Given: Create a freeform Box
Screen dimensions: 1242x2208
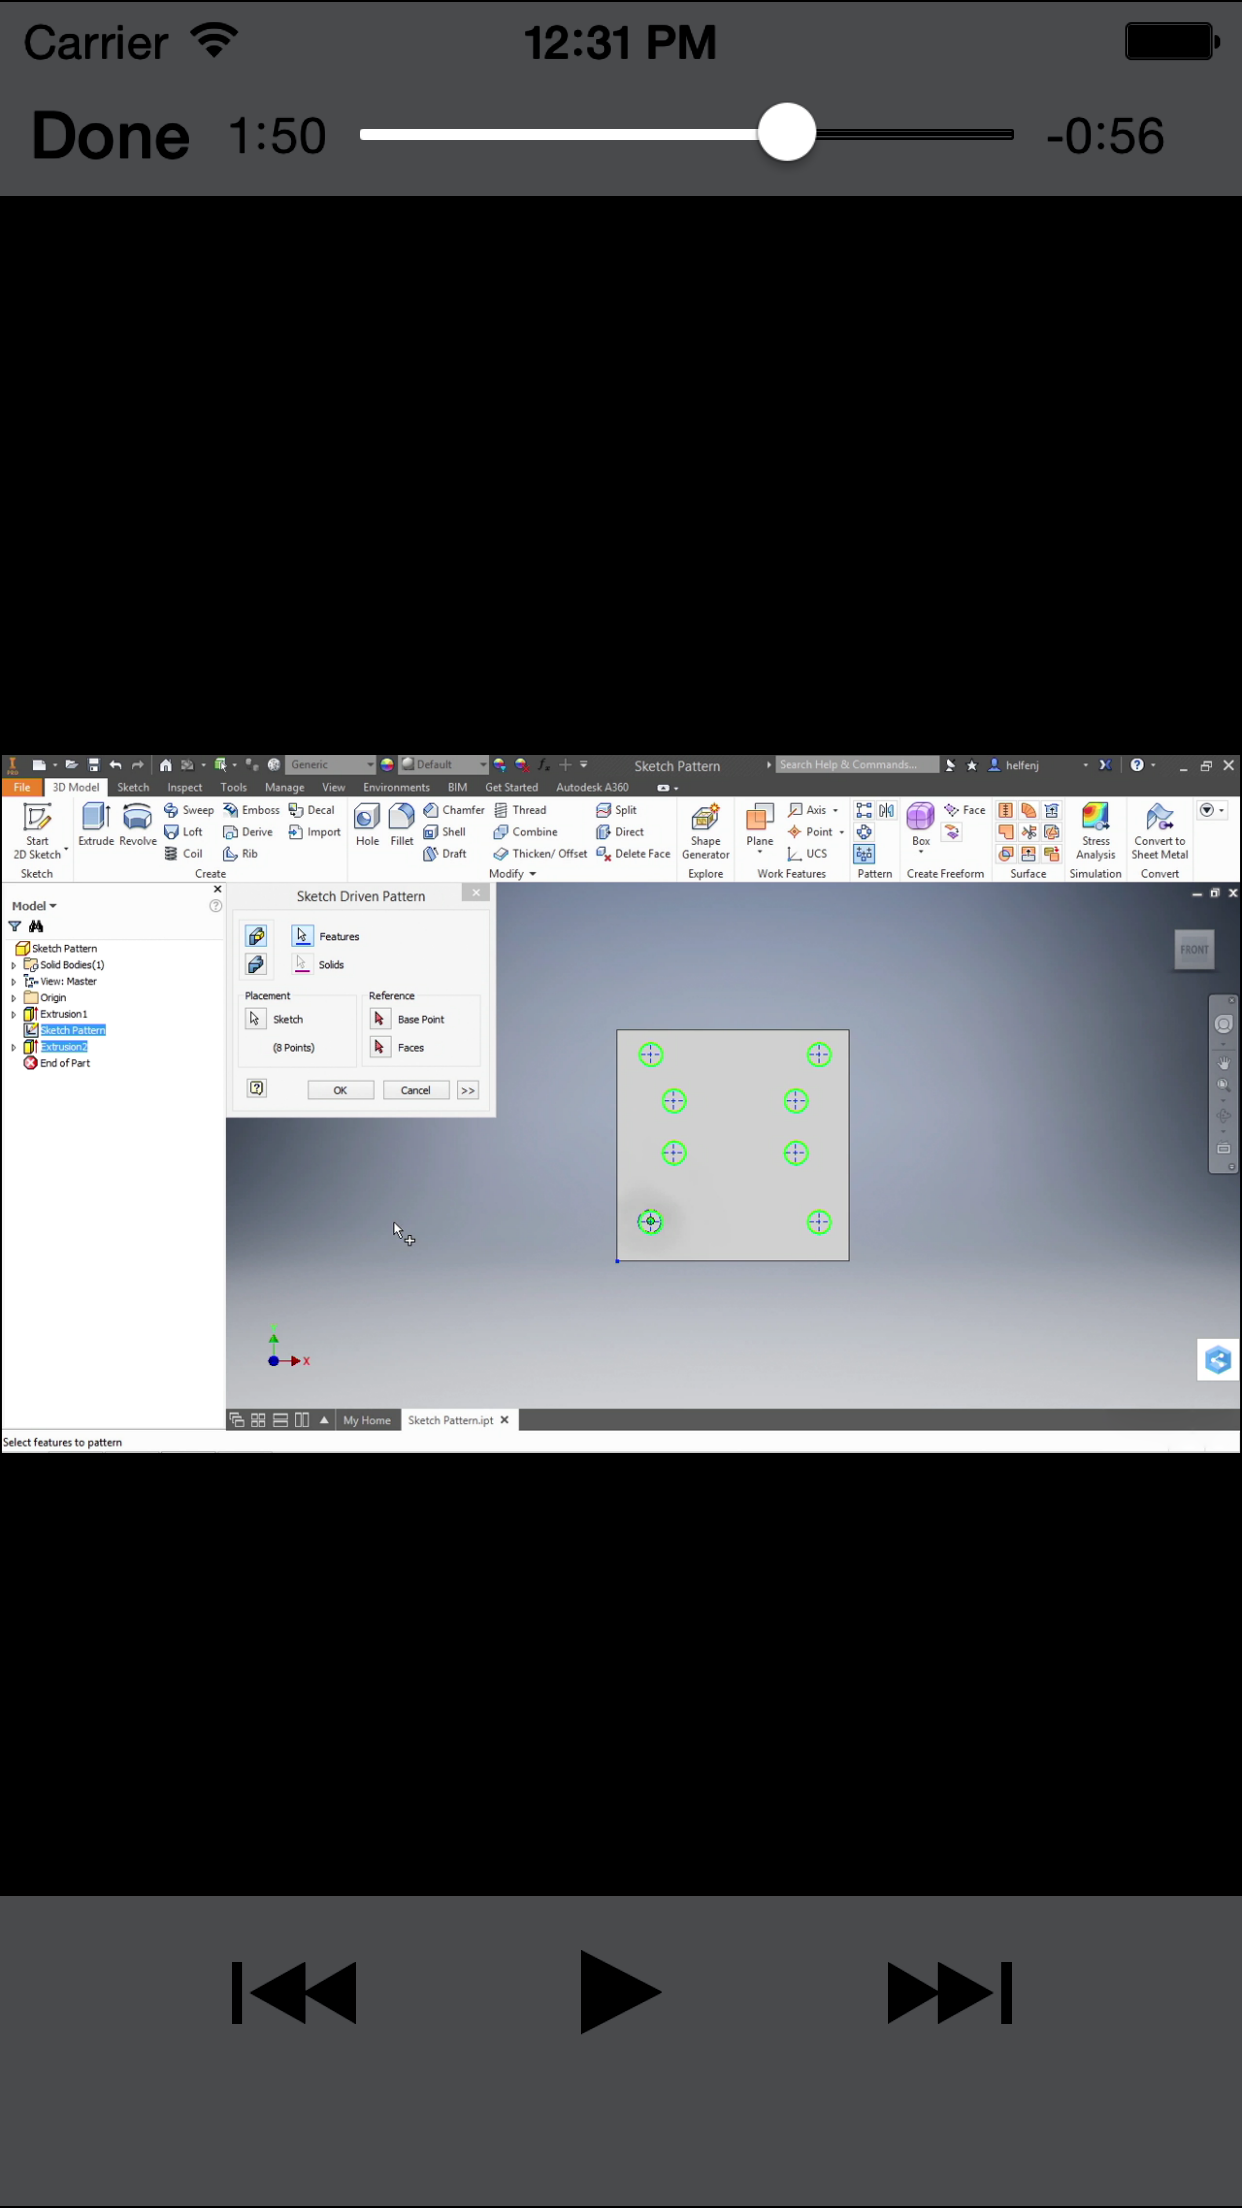Looking at the screenshot, I should [x=921, y=828].
